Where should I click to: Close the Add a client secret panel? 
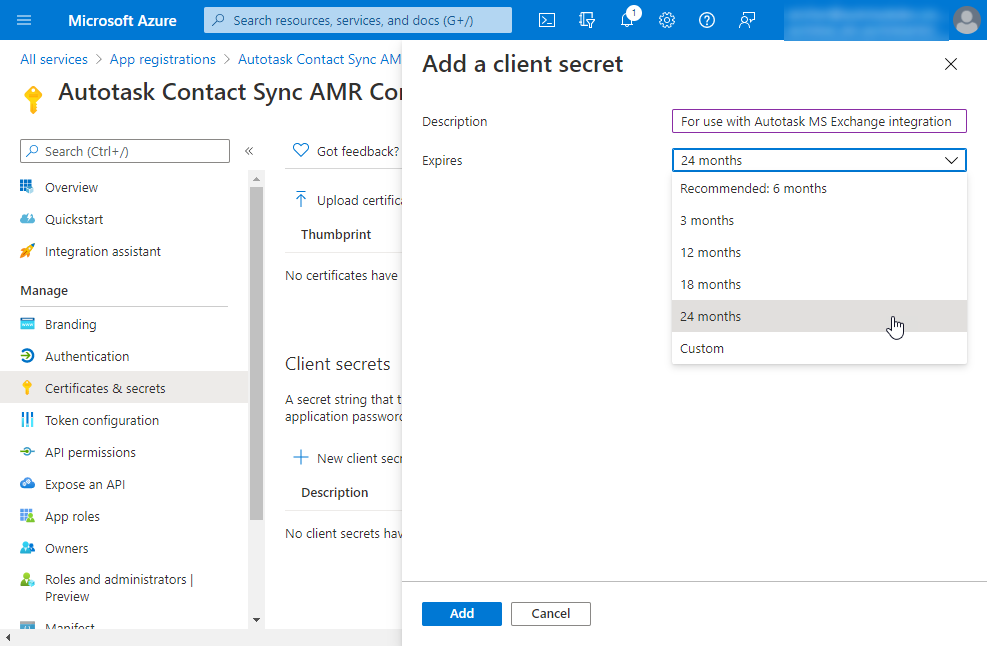tap(950, 64)
